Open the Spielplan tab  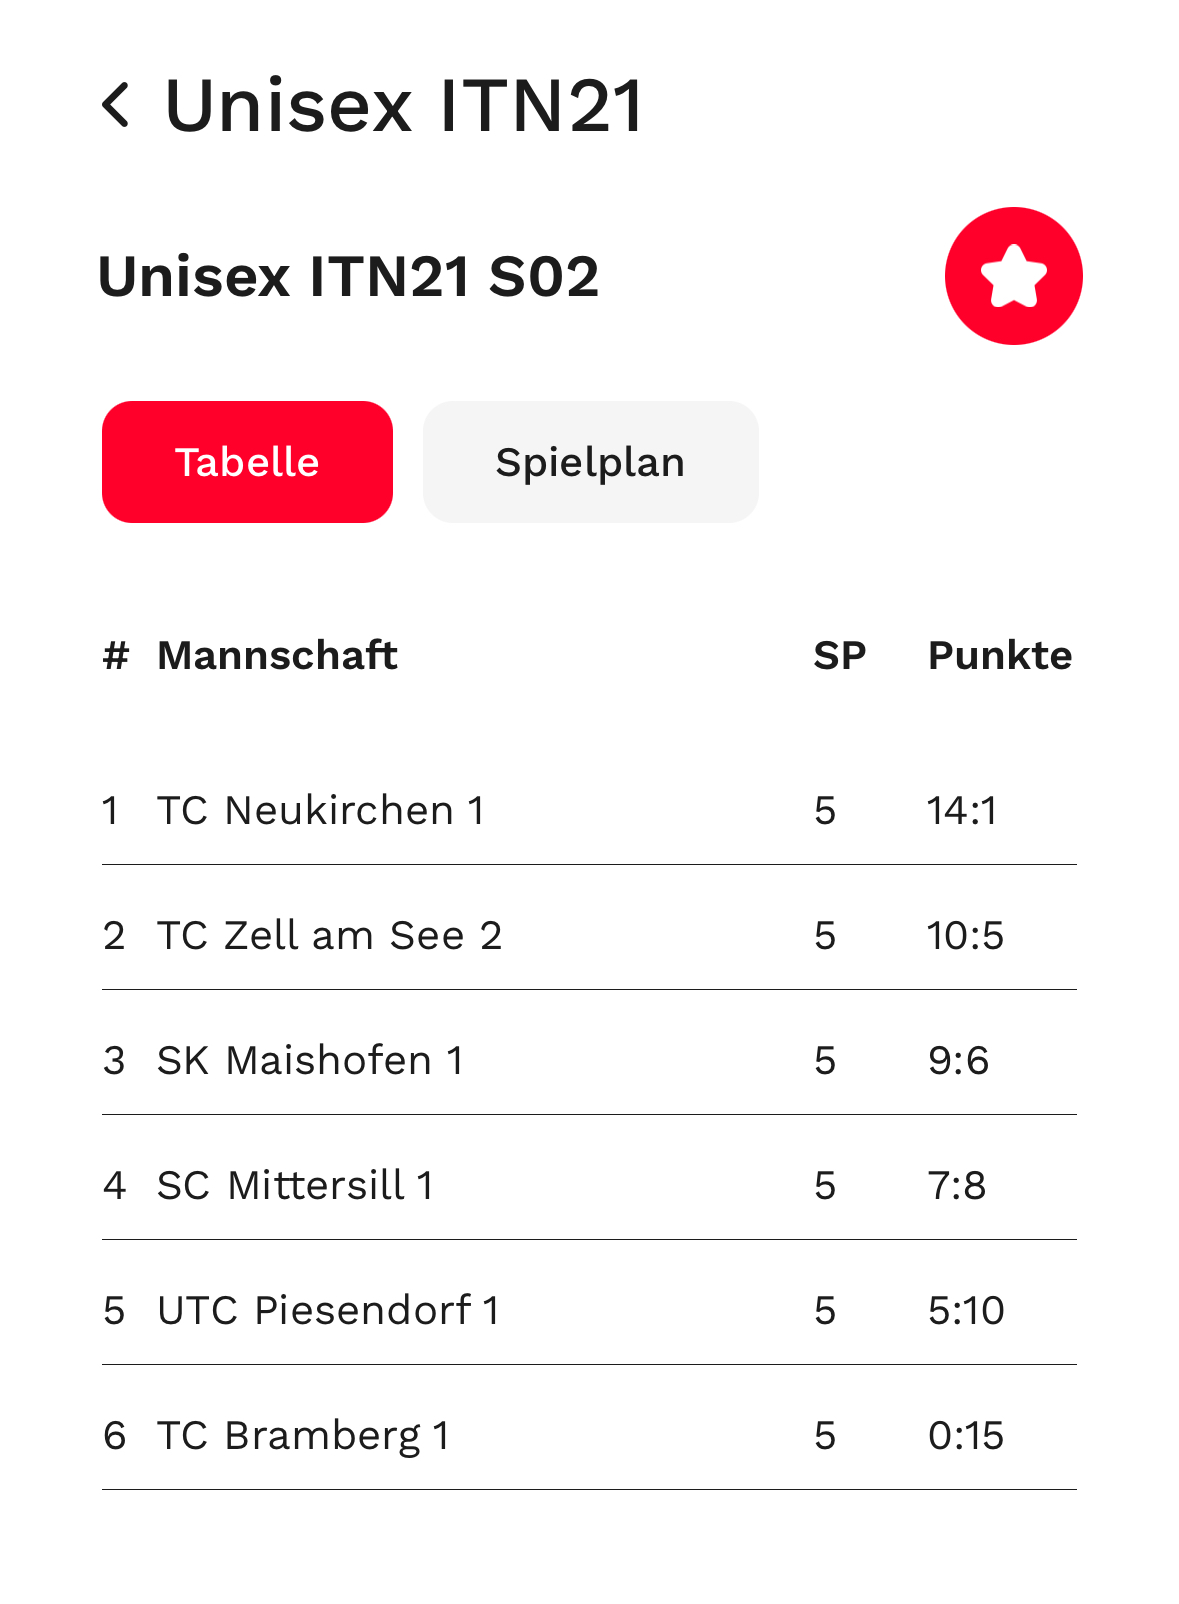pos(590,462)
